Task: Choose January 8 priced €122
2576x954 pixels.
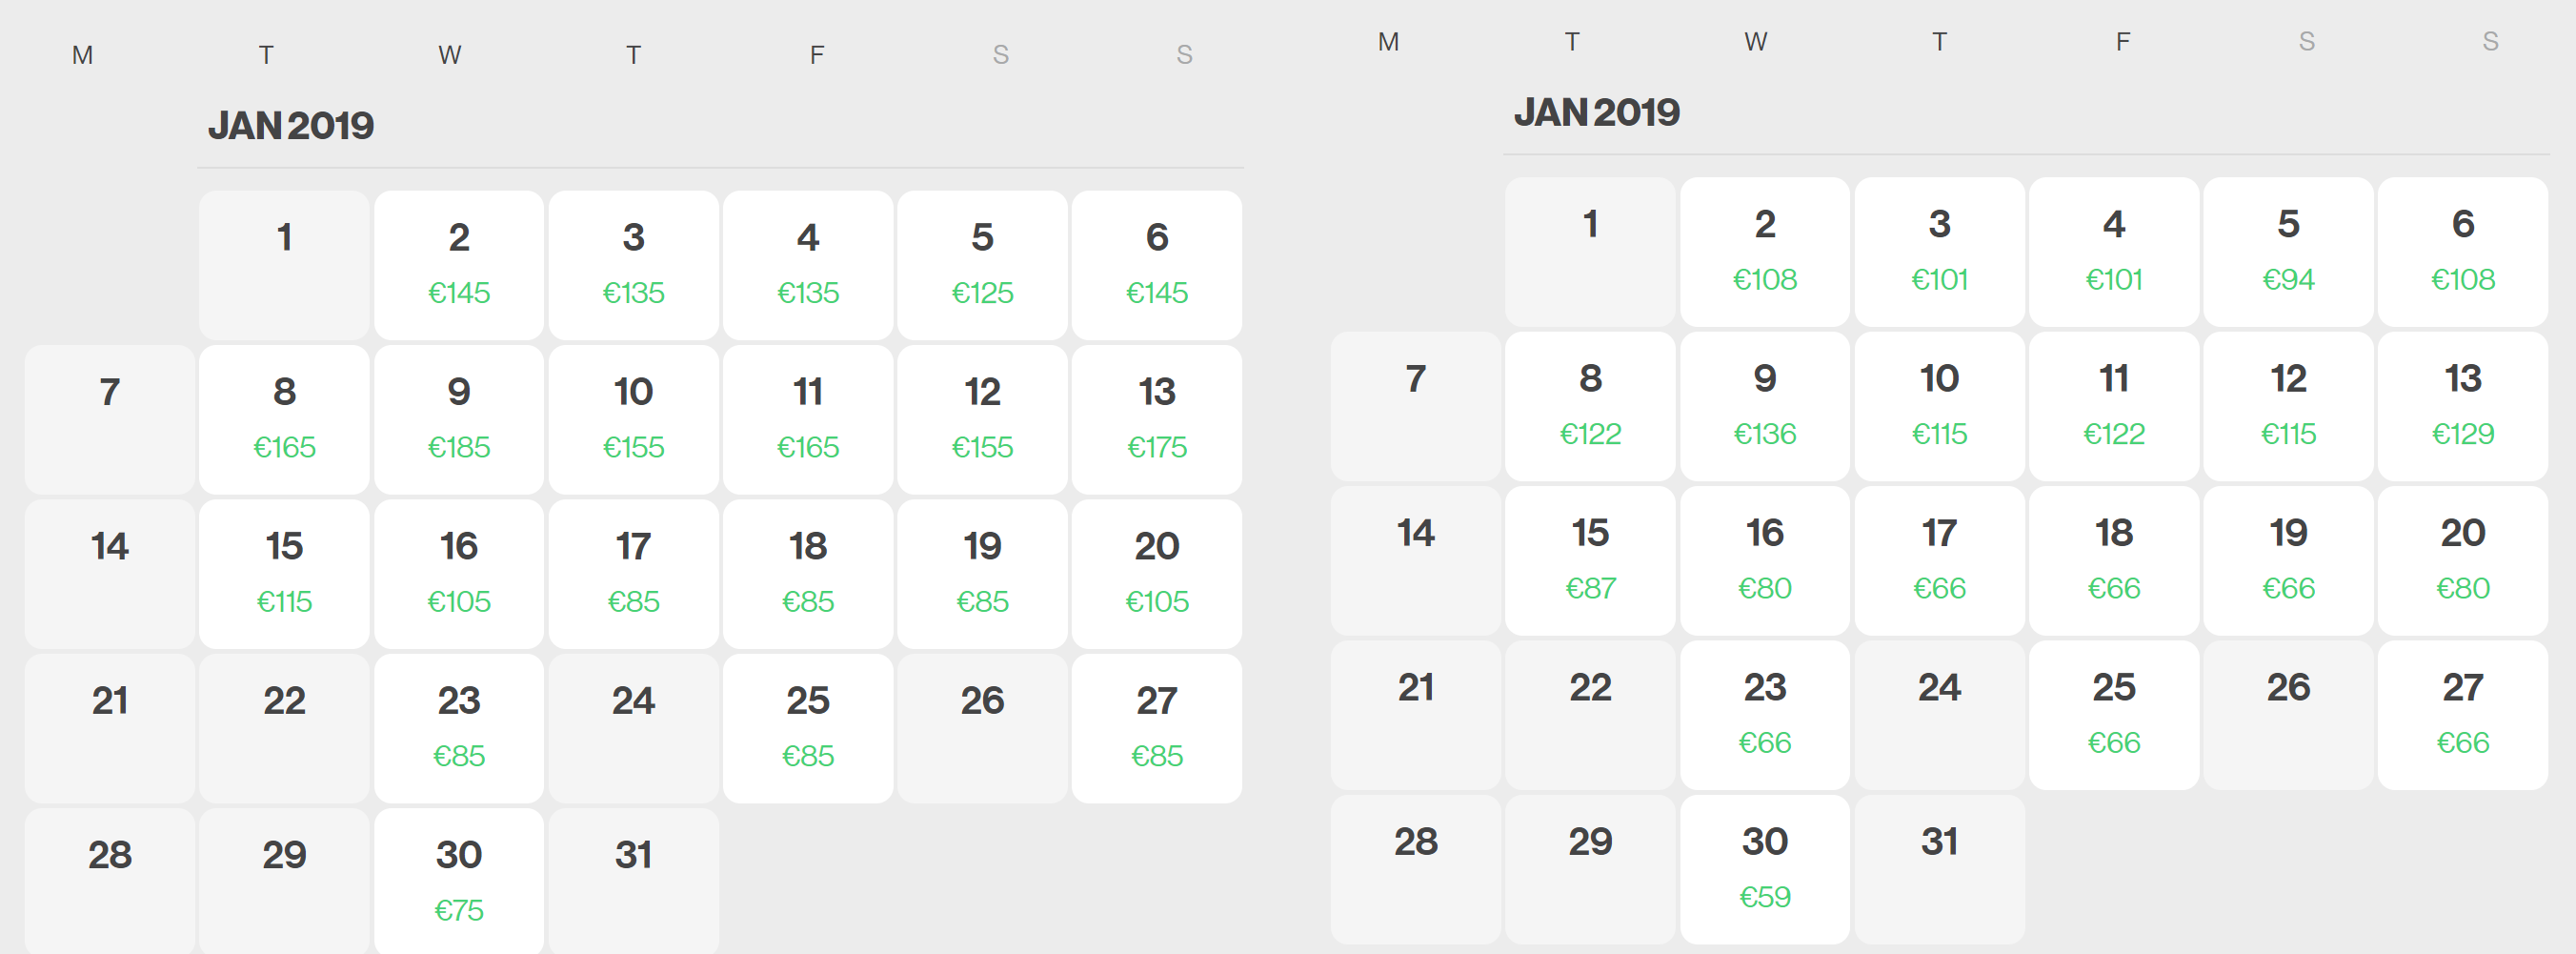Action: pos(1590,405)
